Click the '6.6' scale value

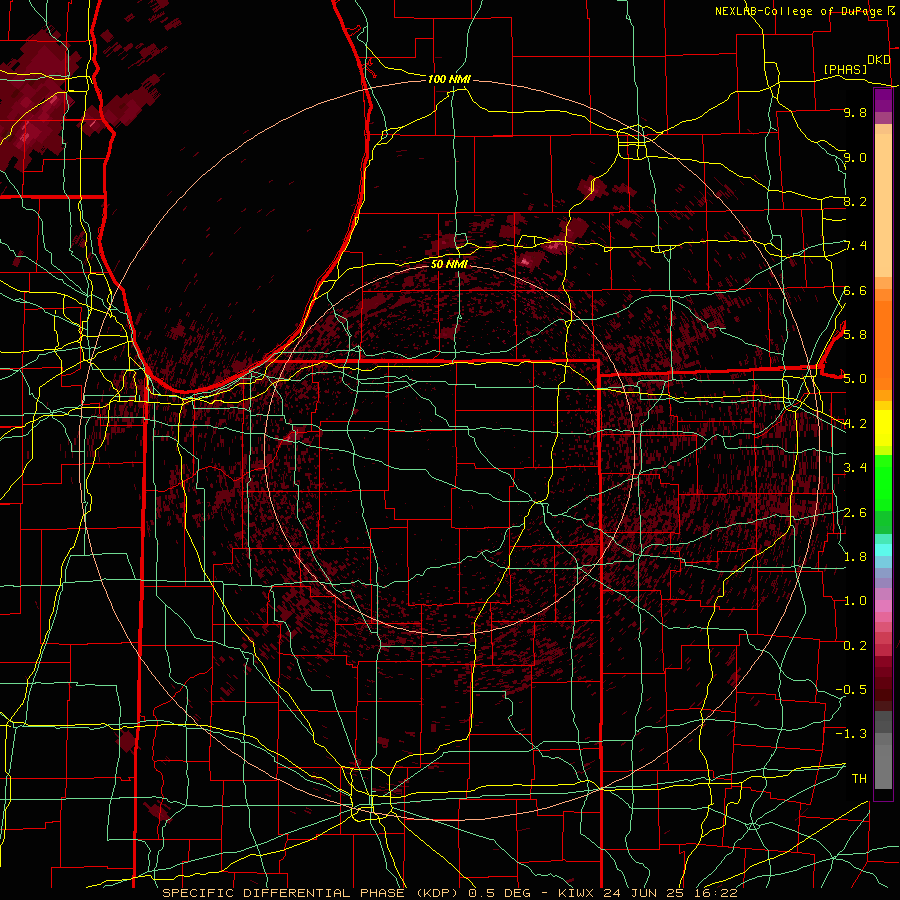(x=855, y=290)
